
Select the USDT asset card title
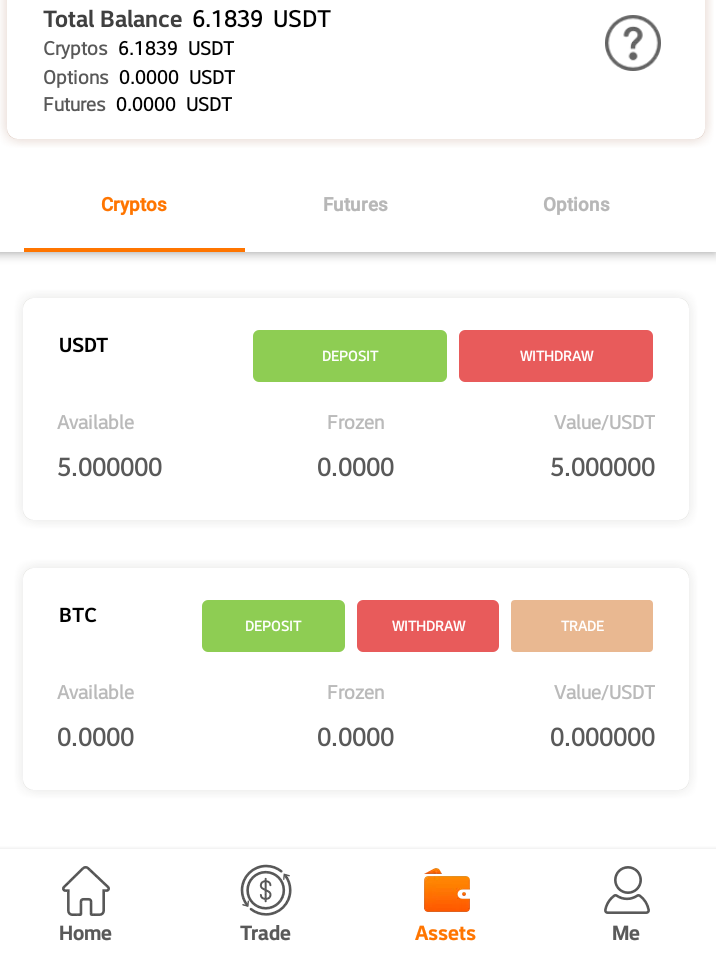[83, 345]
